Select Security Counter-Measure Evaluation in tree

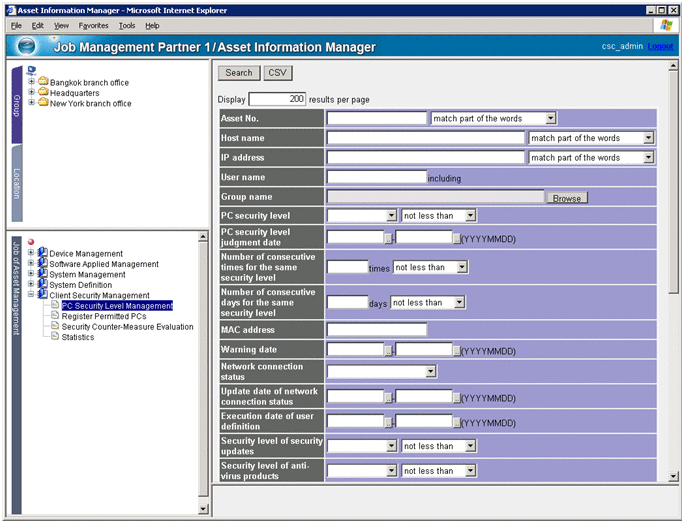(127, 327)
